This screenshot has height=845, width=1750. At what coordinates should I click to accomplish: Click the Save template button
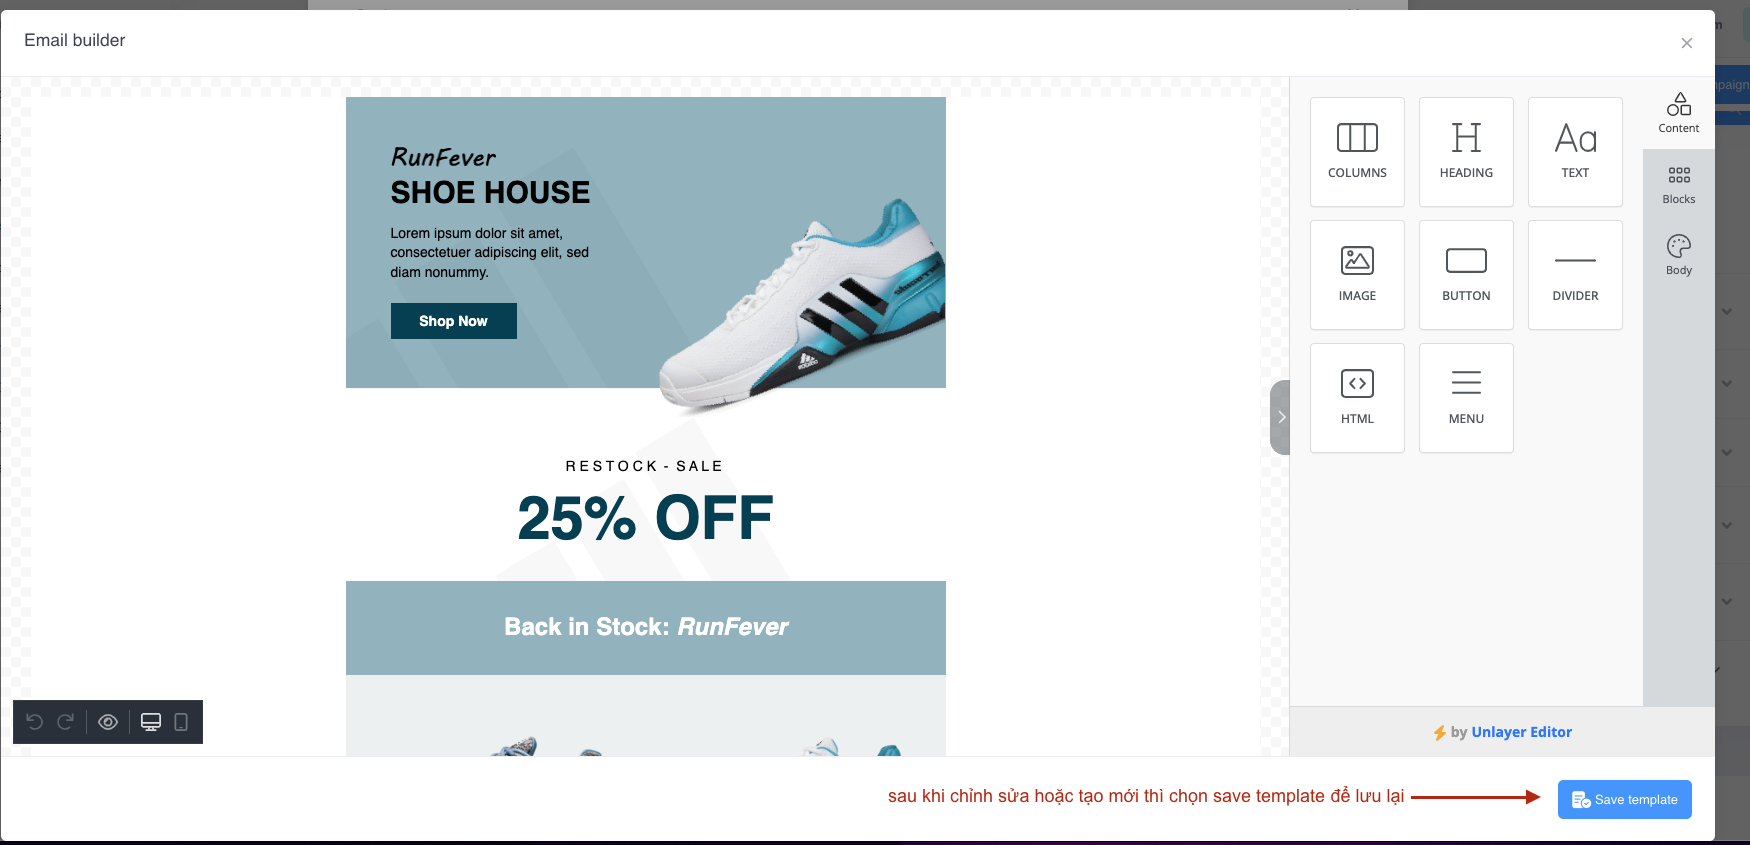(x=1624, y=799)
